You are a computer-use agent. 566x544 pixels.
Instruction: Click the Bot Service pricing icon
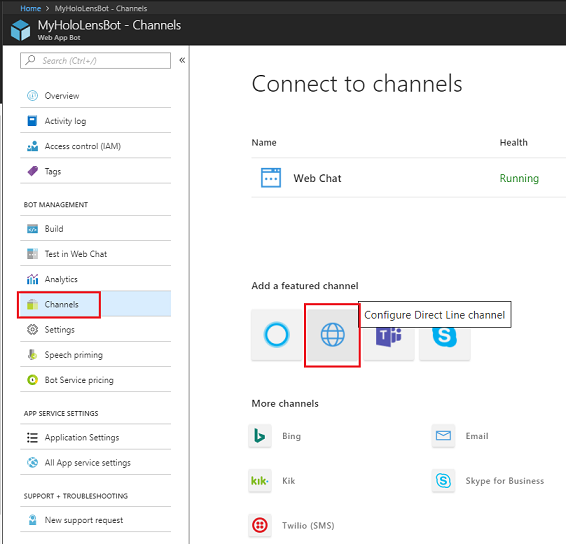click(x=32, y=380)
